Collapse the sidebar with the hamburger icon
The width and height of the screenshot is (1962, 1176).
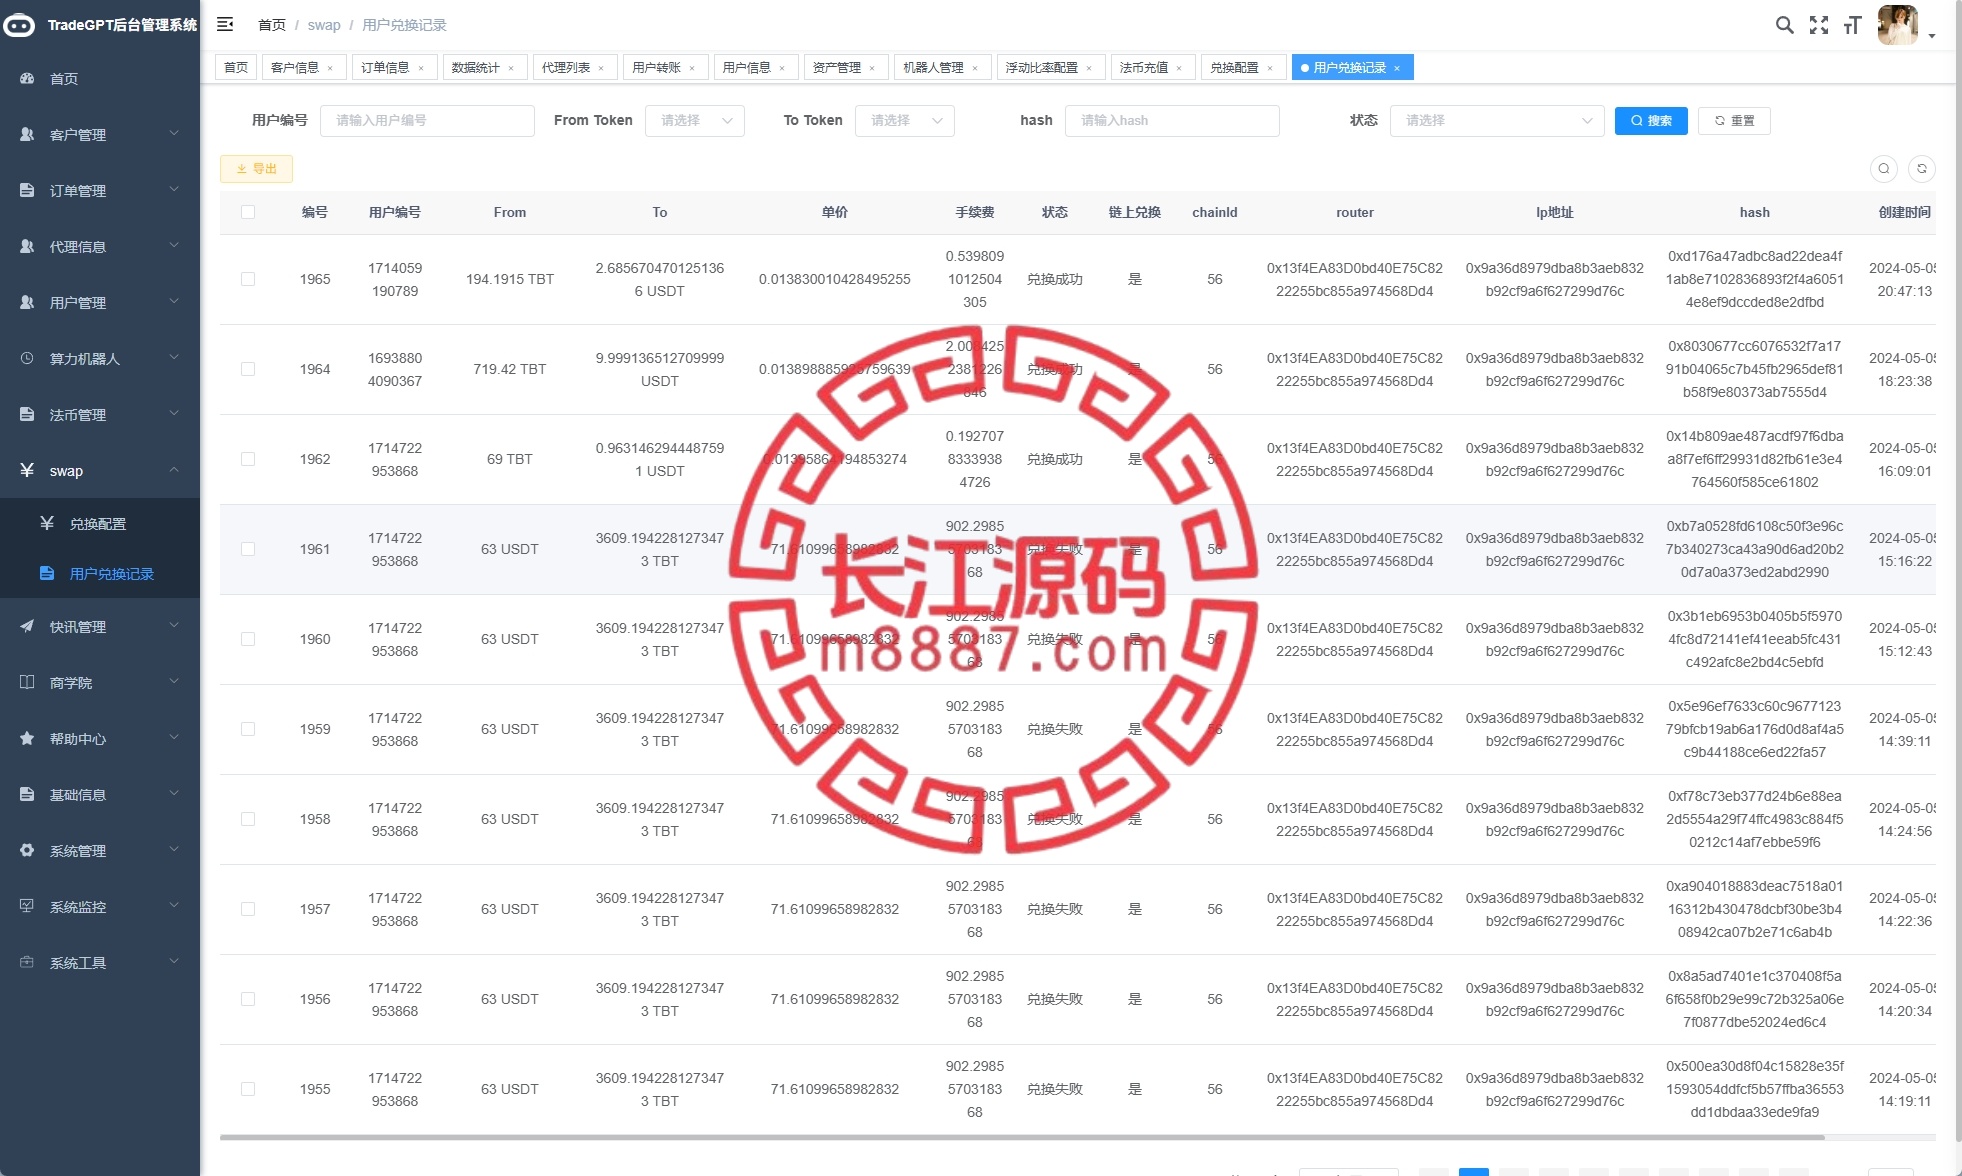225,24
